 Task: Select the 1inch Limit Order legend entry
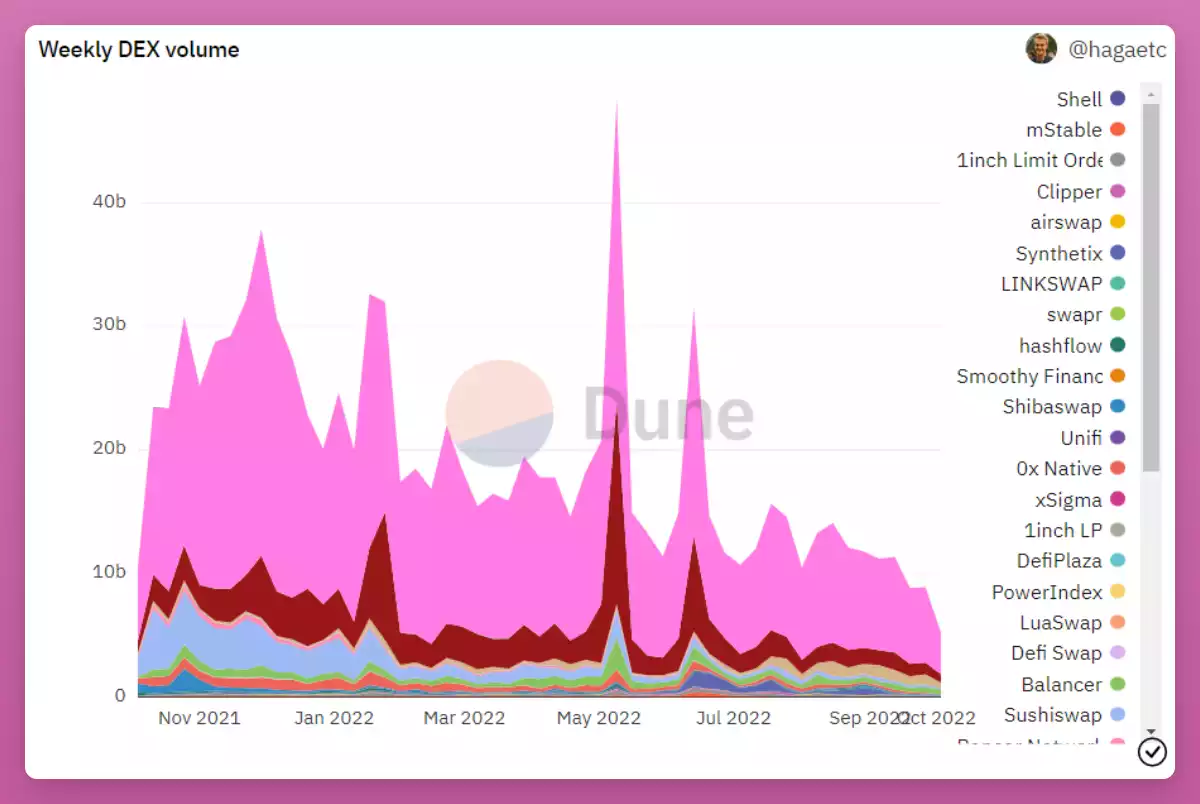(1029, 161)
